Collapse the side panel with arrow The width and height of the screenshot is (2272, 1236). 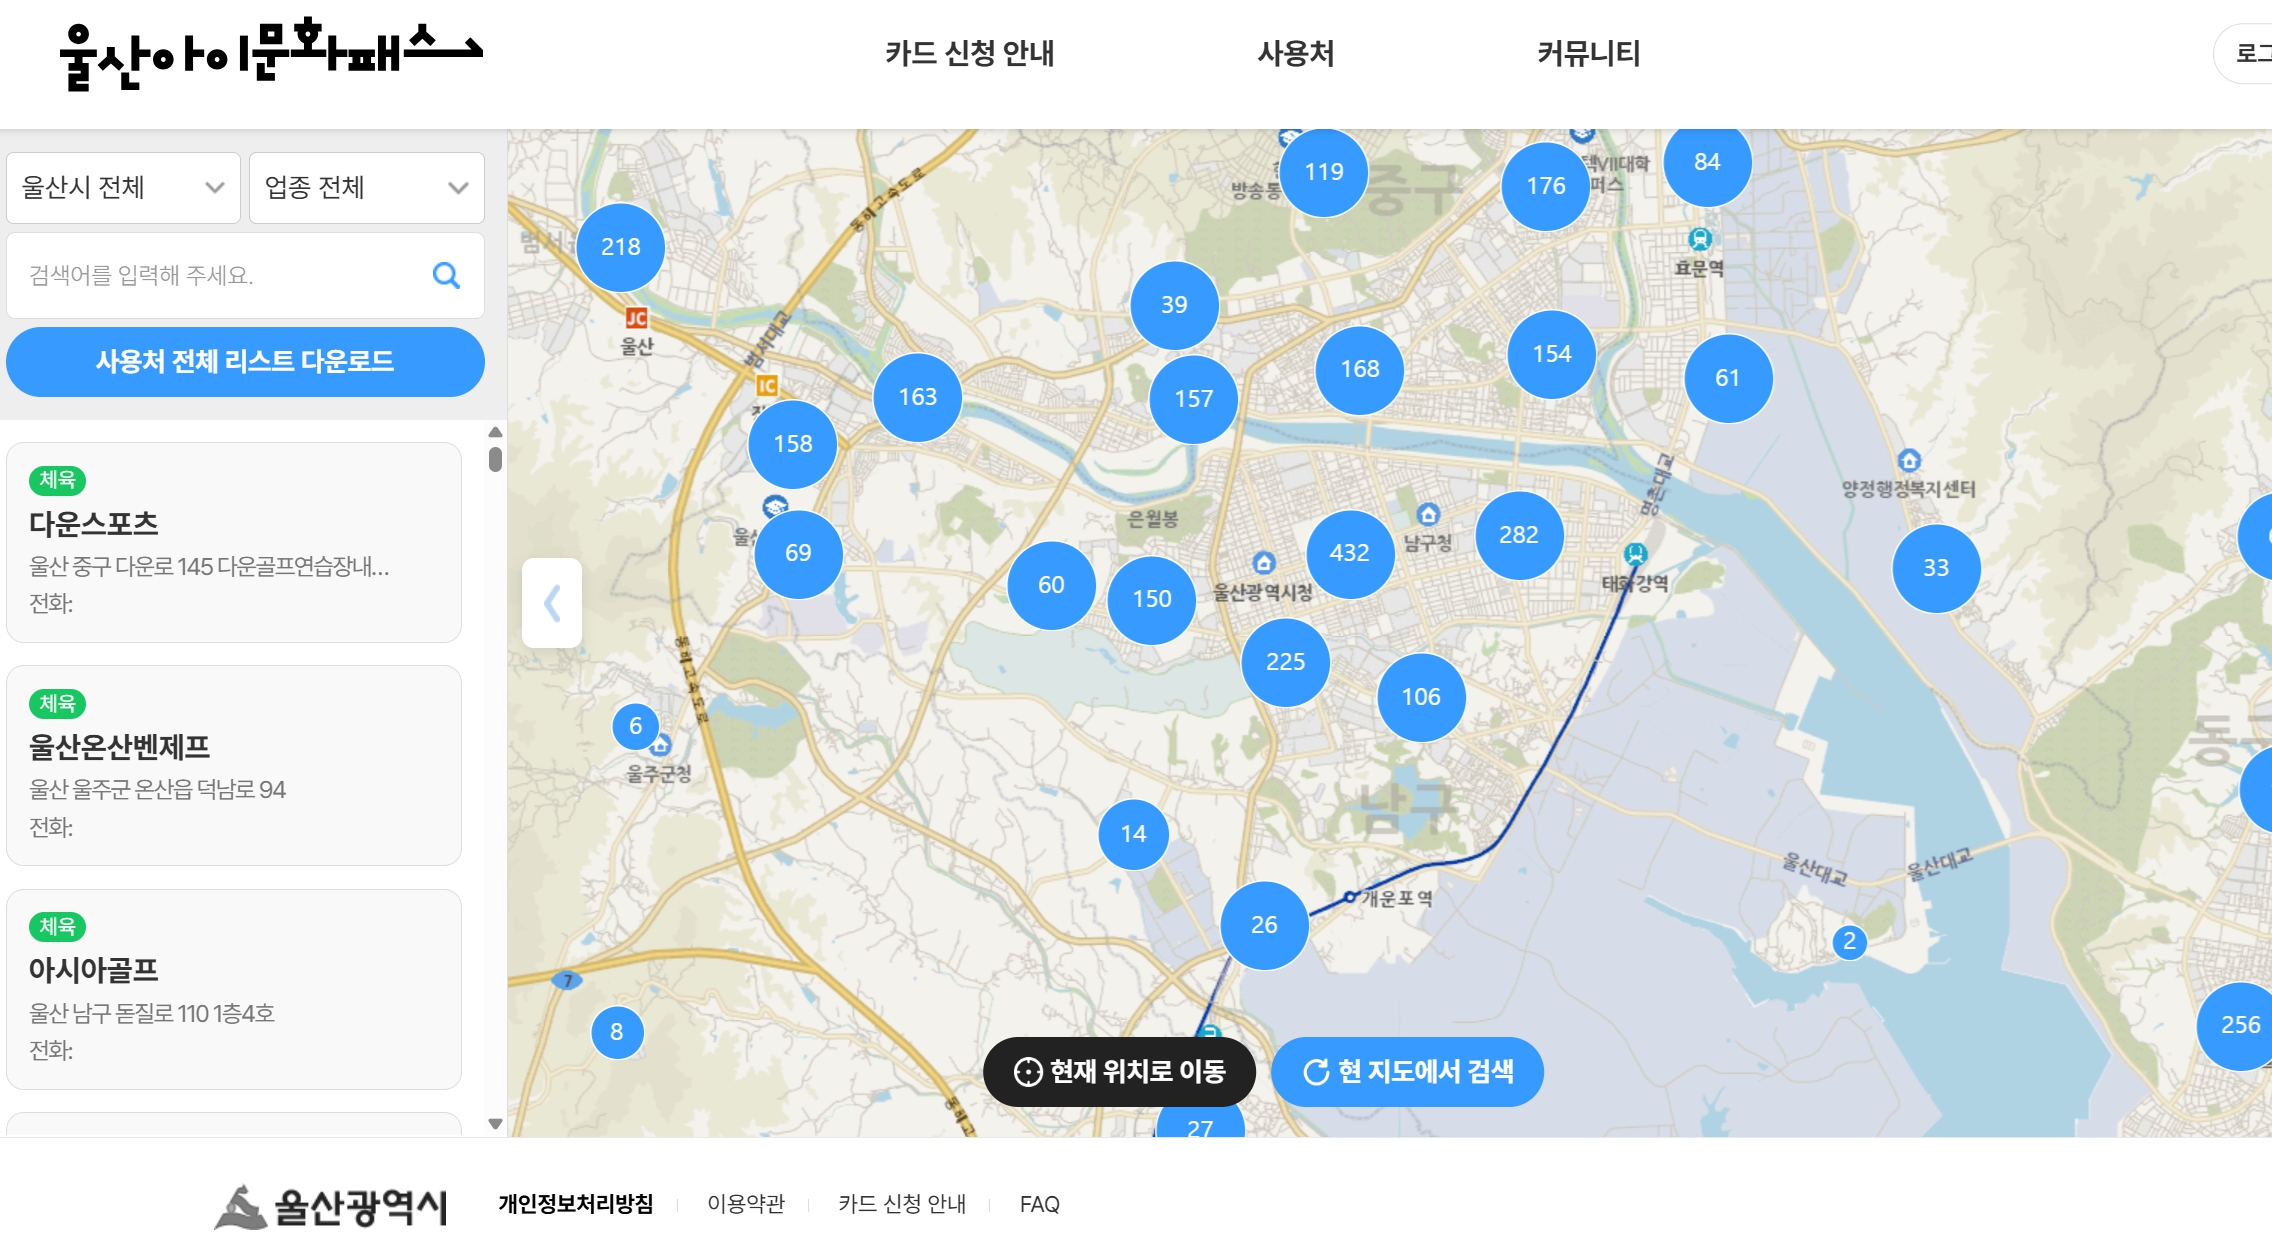(x=552, y=603)
